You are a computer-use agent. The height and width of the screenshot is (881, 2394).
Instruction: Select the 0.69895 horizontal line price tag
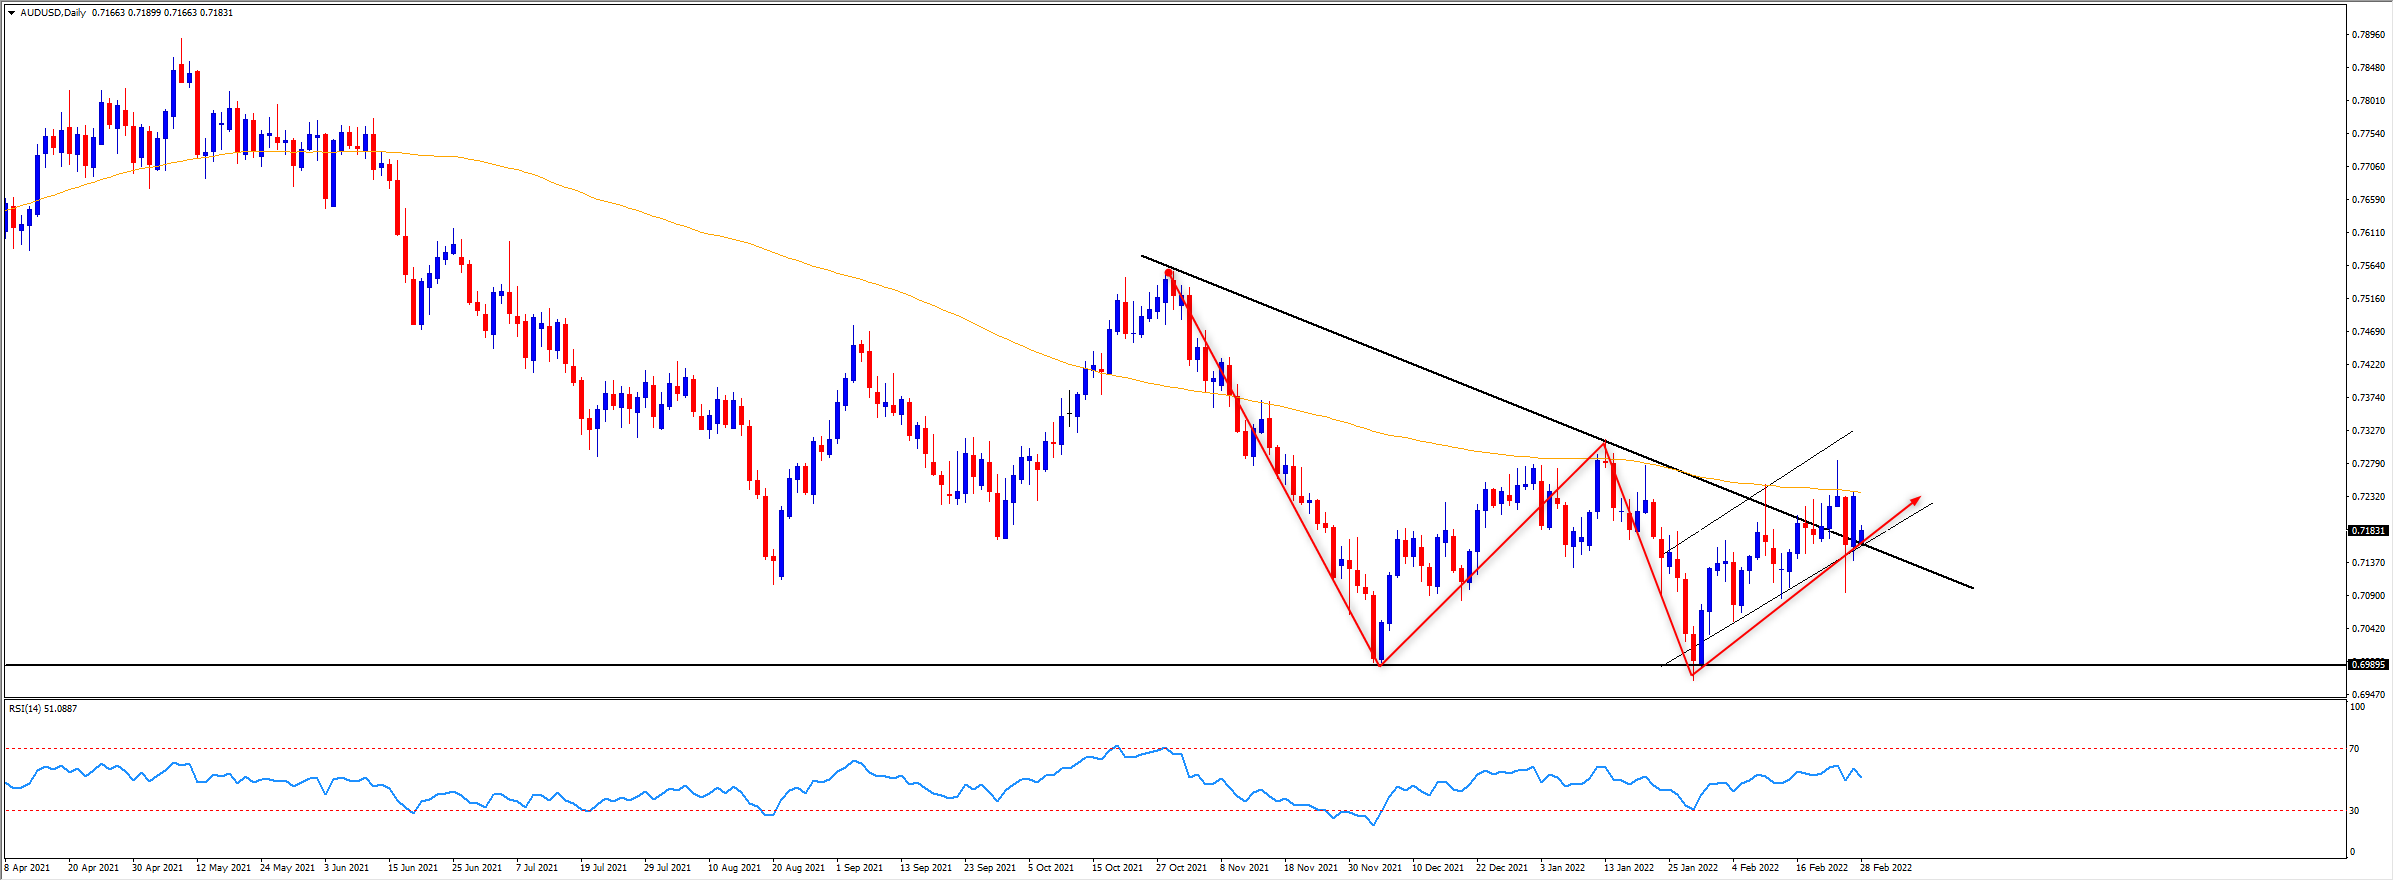click(2367, 664)
